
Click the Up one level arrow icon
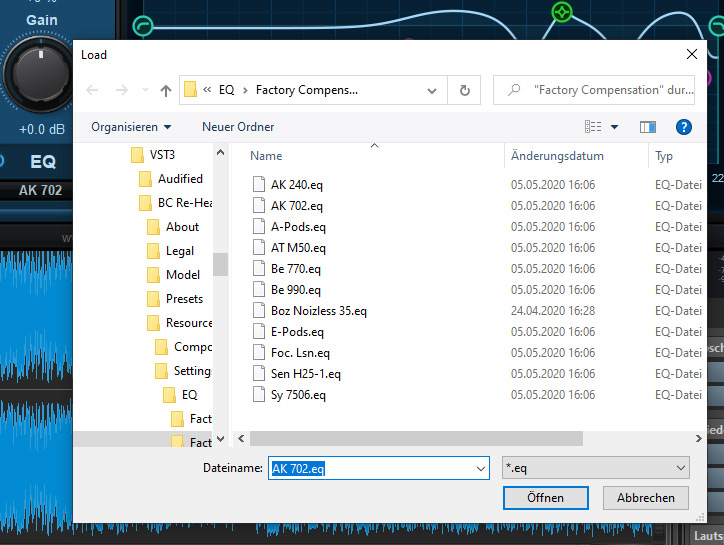point(166,90)
